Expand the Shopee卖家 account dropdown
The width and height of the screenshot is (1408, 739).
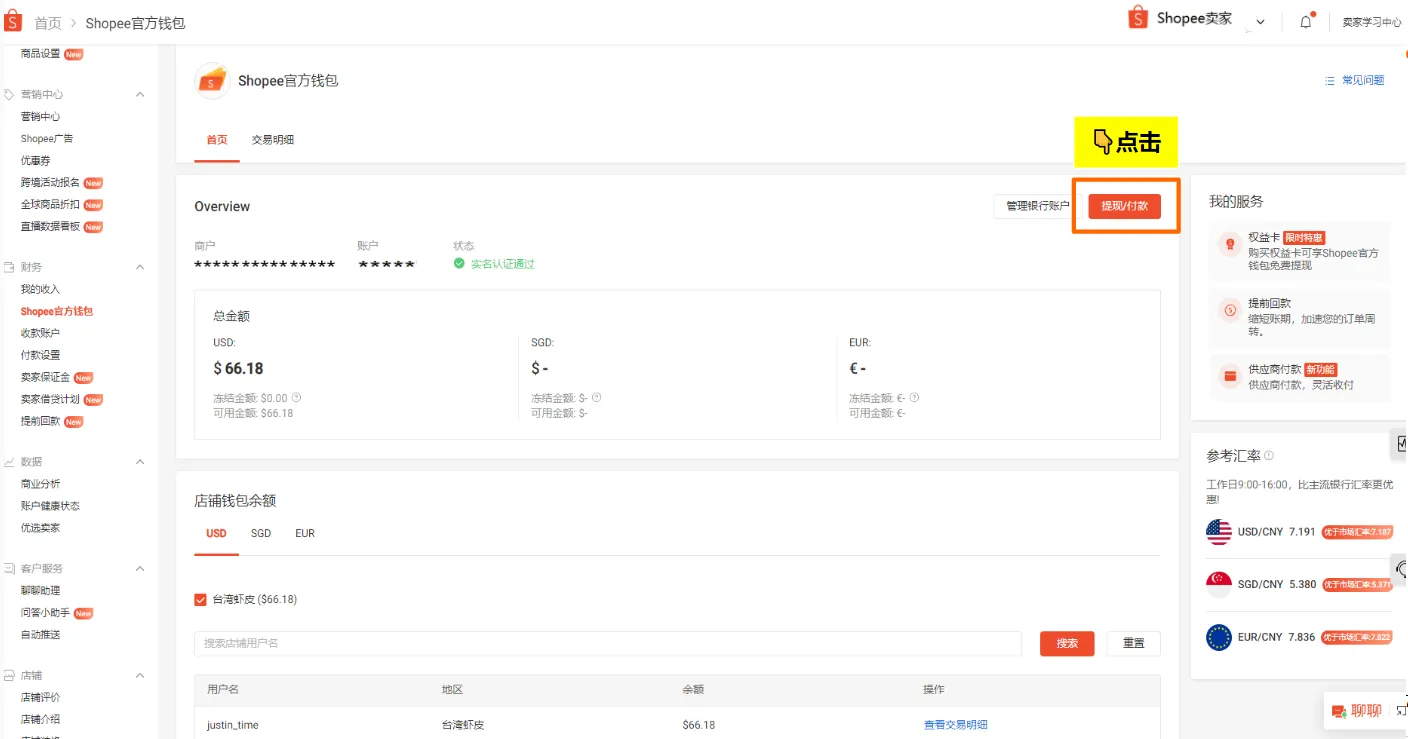(x=1260, y=21)
